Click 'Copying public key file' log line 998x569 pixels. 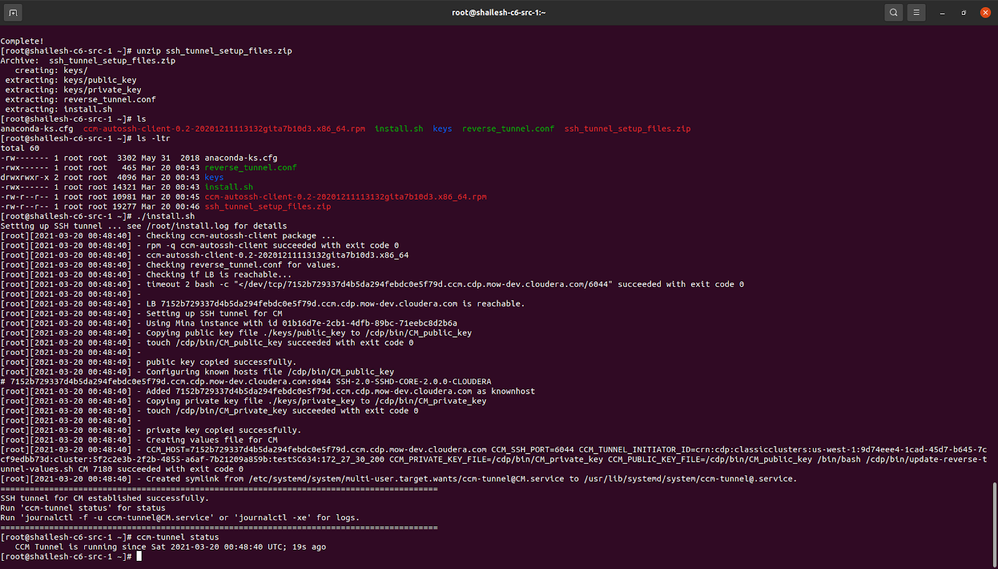(x=236, y=333)
